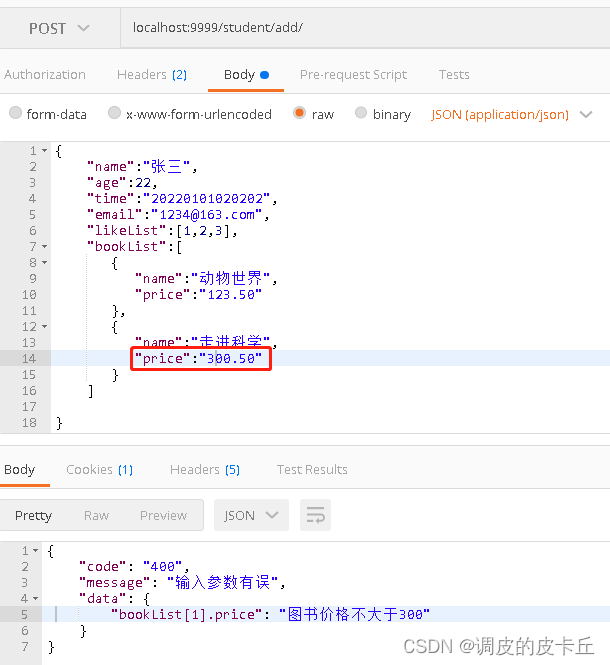
Task: Click the "name":"张三" line
Action: tap(142, 167)
